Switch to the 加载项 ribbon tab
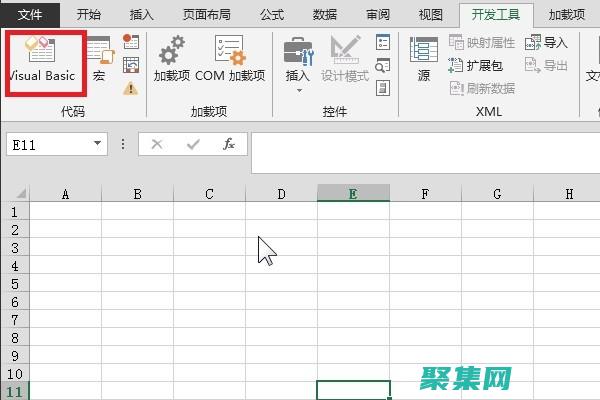The height and width of the screenshot is (400, 600). pyautogui.click(x=567, y=15)
